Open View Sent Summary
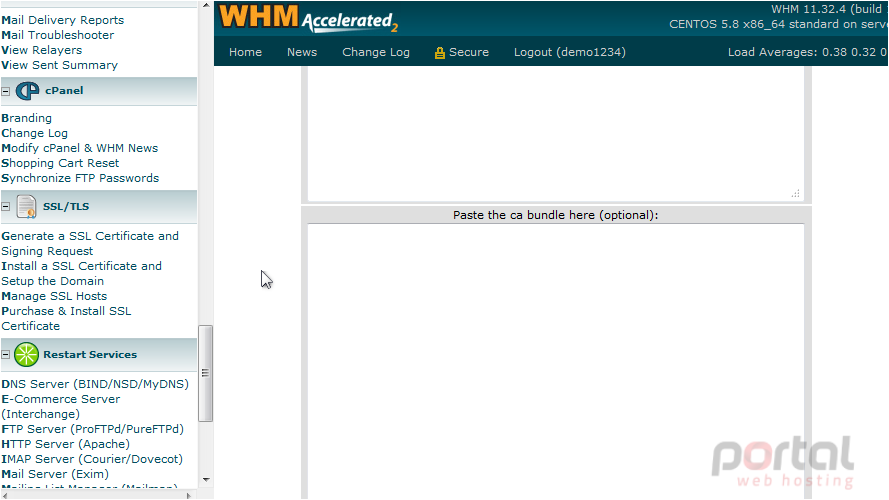Screen dimensions: 889x500 (x=60, y=65)
